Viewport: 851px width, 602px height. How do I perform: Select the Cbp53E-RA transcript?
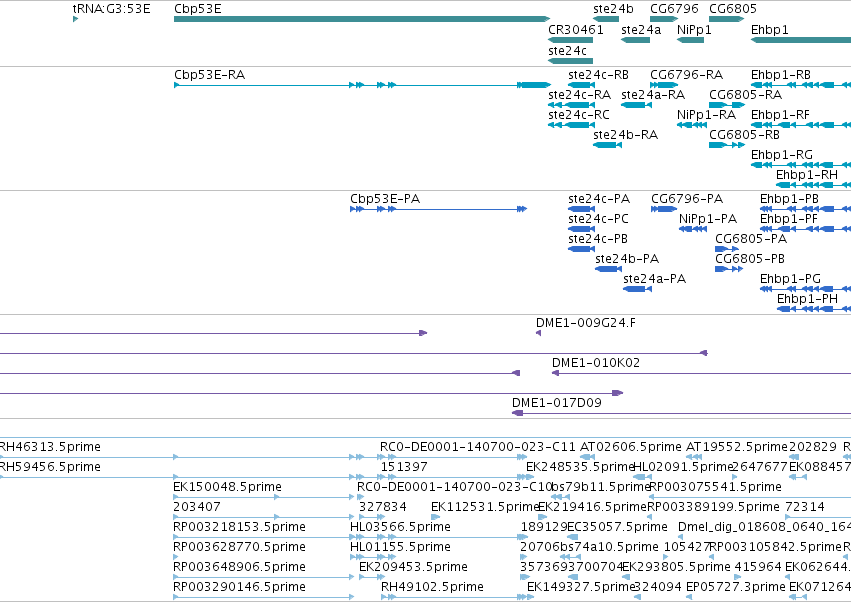coord(362,85)
